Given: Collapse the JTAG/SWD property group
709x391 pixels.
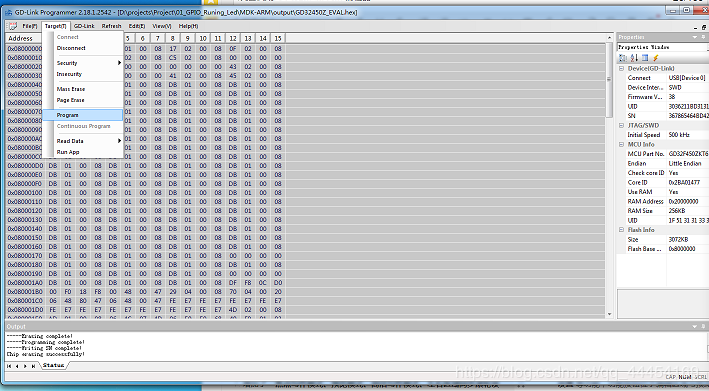Looking at the screenshot, I should point(621,125).
